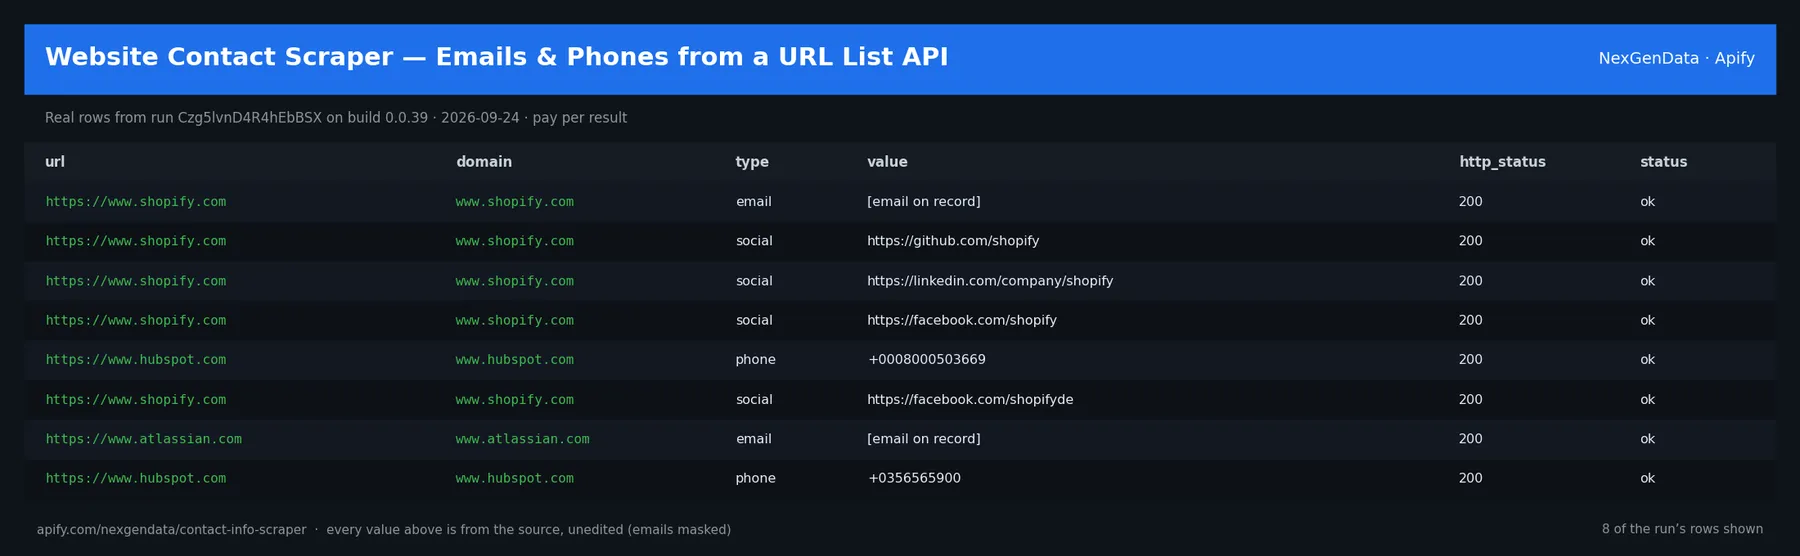Image resolution: width=1800 pixels, height=556 pixels.
Task: Click the 'social' type in the facebook.com/shopifyde row
Action: (x=754, y=399)
